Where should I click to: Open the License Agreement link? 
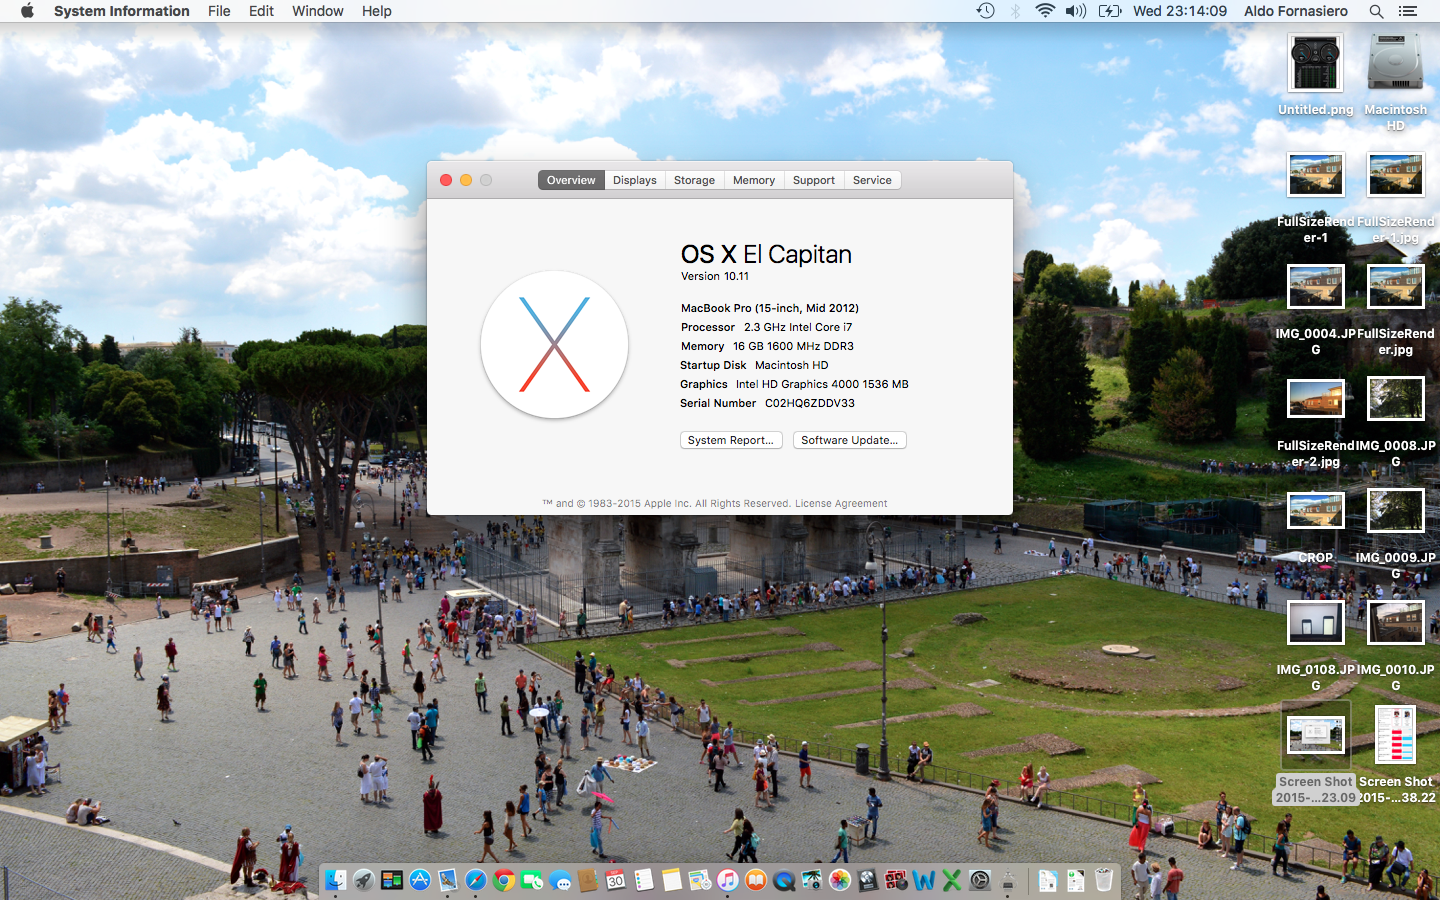[x=841, y=504]
